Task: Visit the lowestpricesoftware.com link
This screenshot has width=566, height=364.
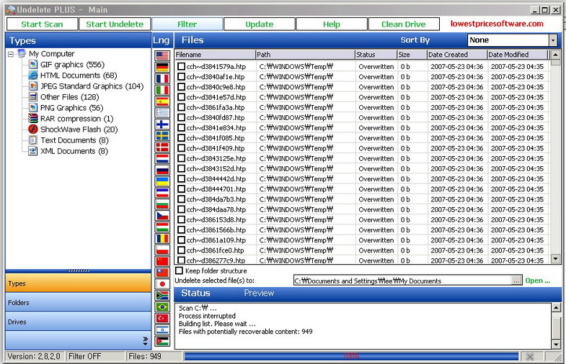Action: tap(497, 24)
